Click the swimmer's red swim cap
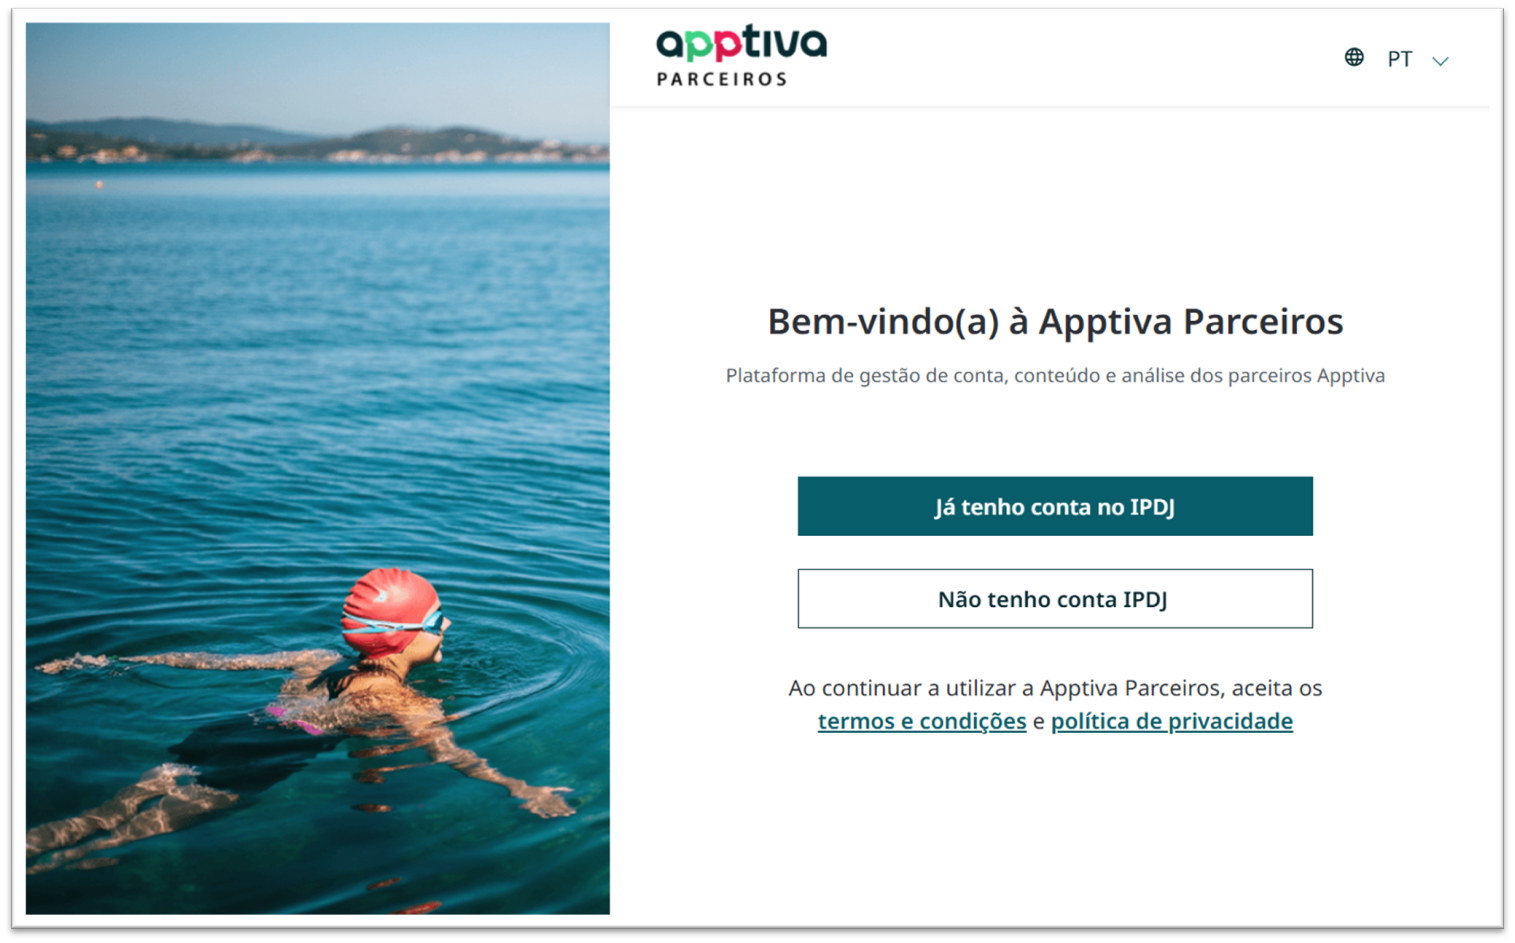 click(388, 605)
